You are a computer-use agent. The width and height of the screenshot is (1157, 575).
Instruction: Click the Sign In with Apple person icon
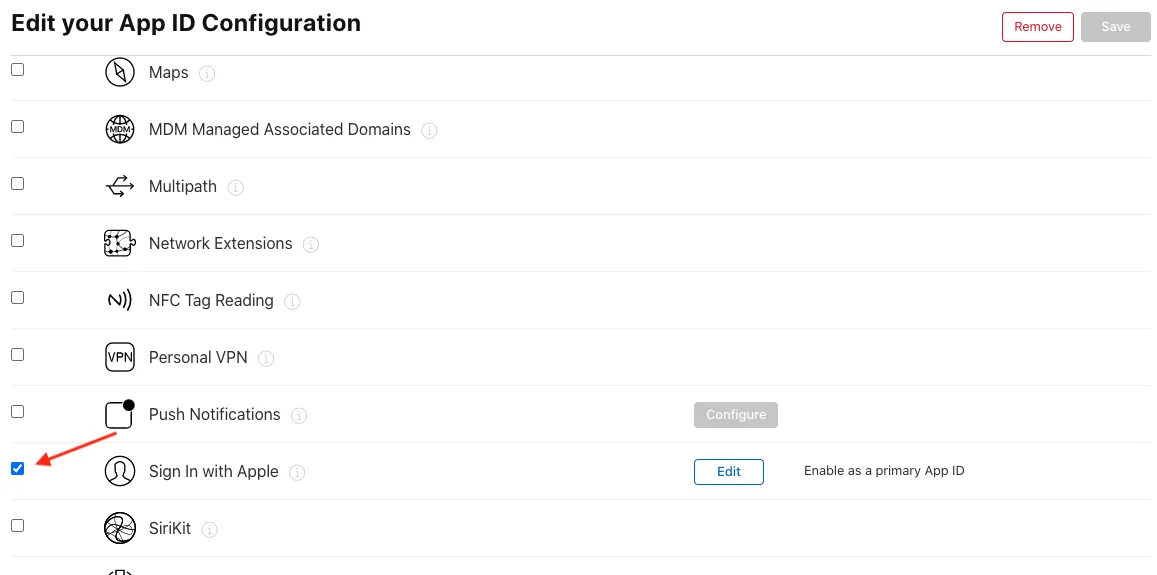pos(120,471)
